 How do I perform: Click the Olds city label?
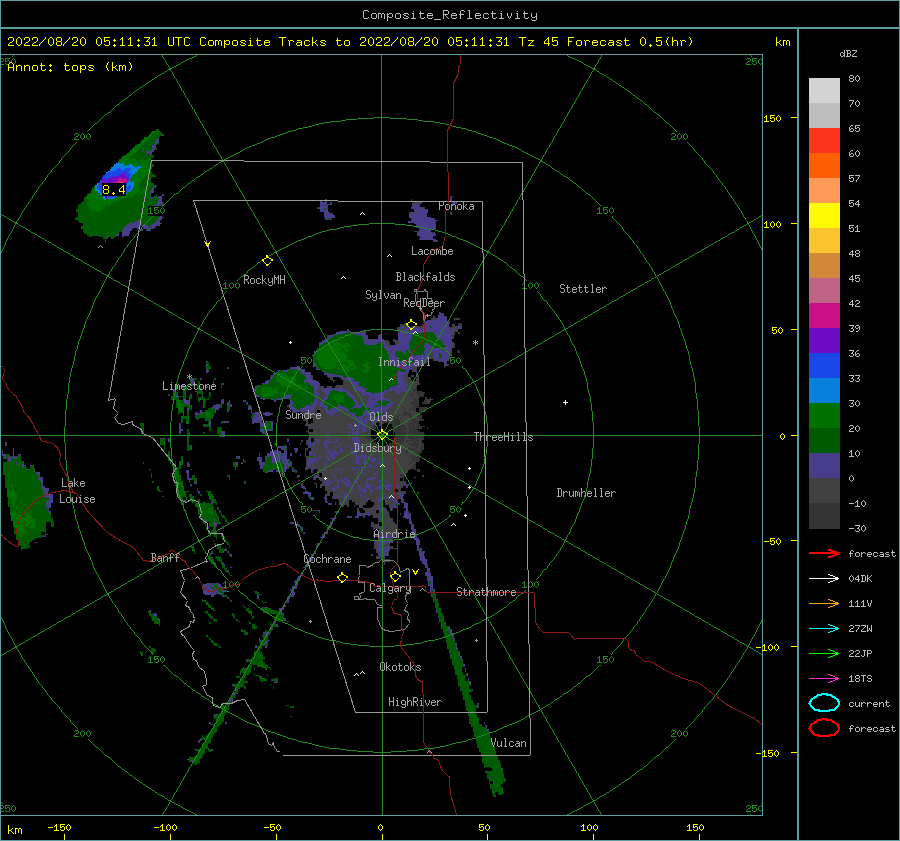click(381, 417)
